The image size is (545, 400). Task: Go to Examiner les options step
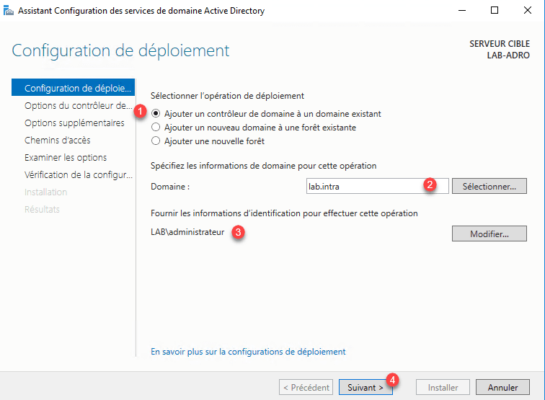coord(65,157)
